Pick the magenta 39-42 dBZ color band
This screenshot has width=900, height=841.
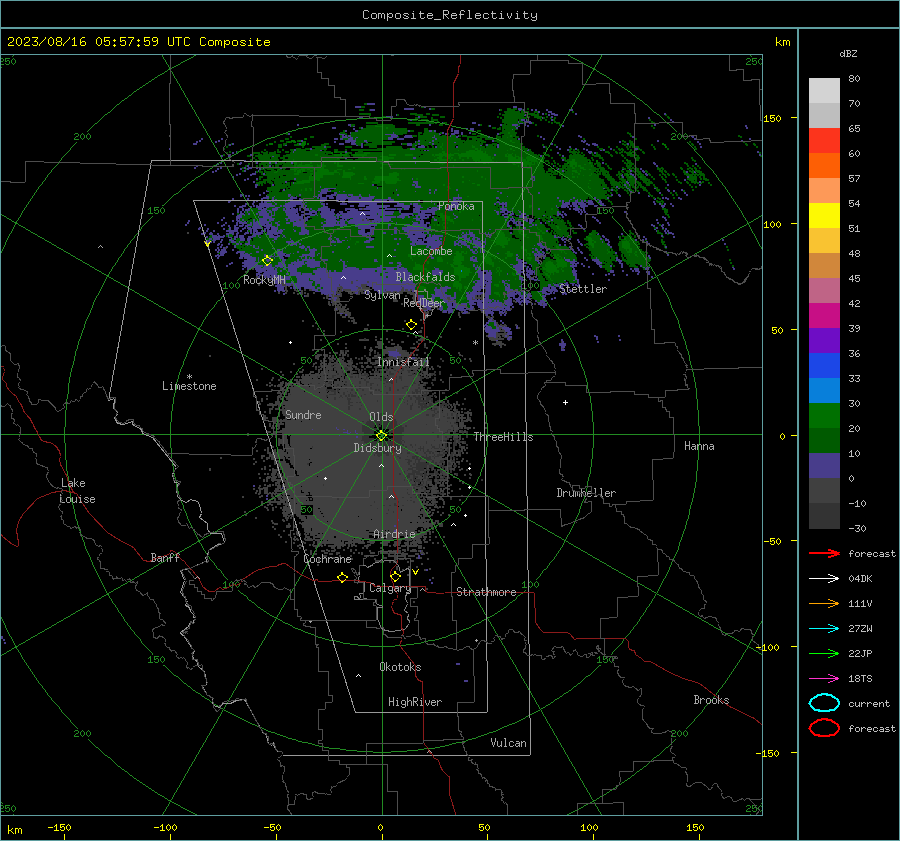point(824,316)
